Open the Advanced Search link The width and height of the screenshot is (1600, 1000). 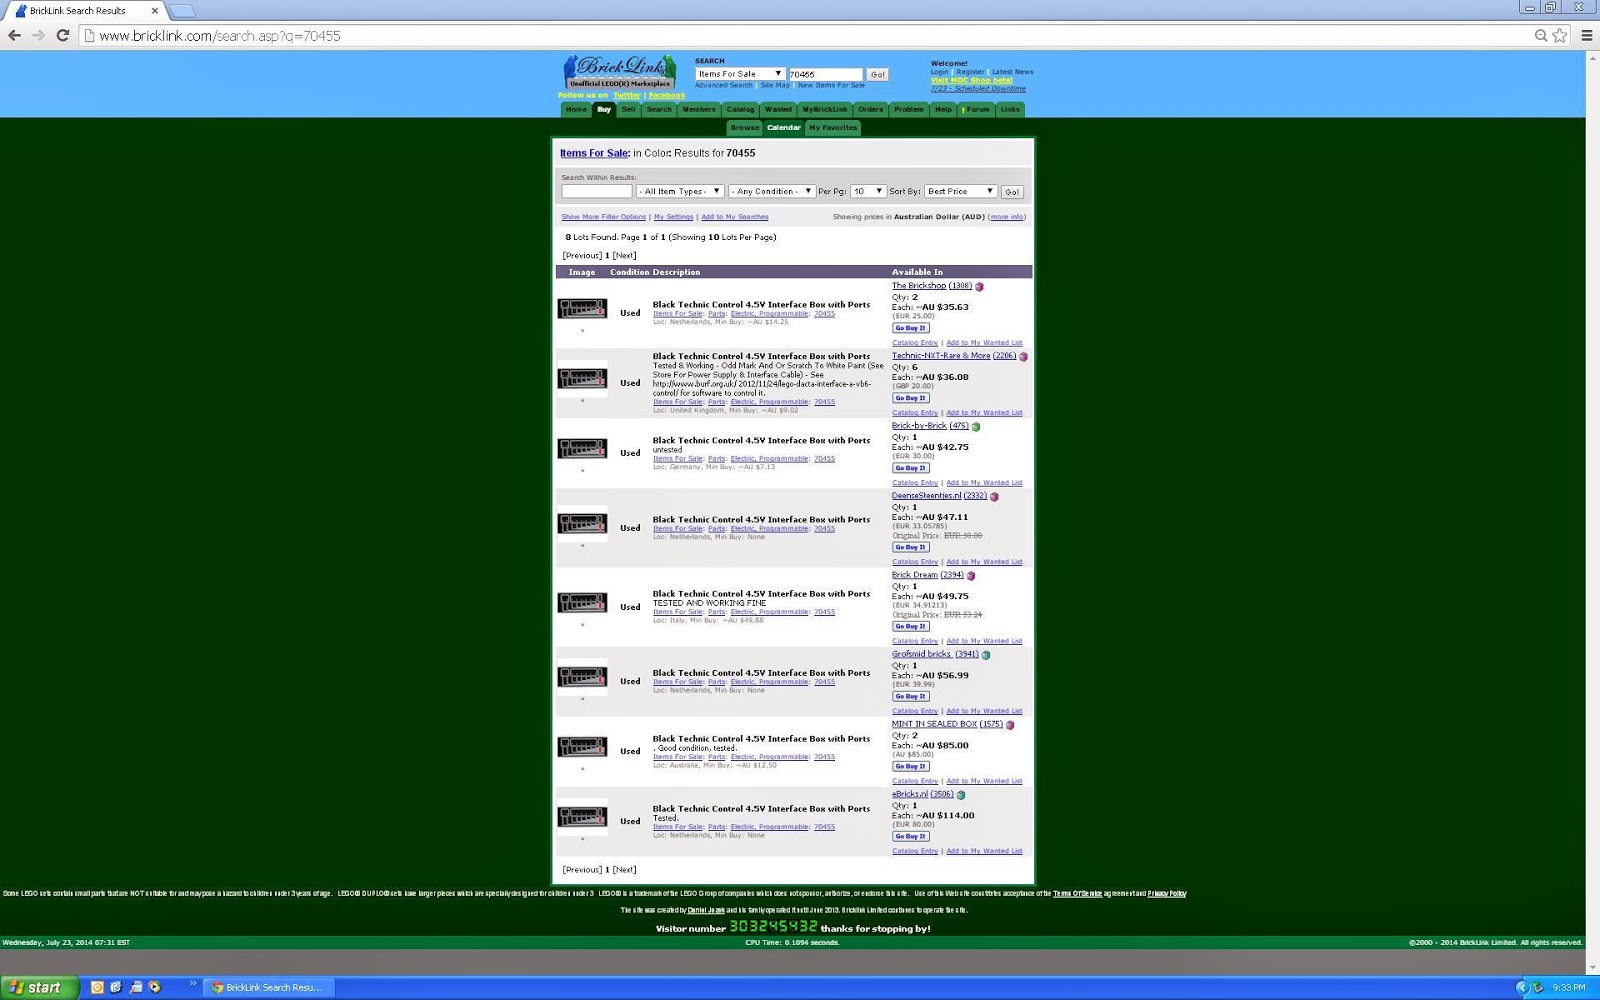click(x=724, y=86)
